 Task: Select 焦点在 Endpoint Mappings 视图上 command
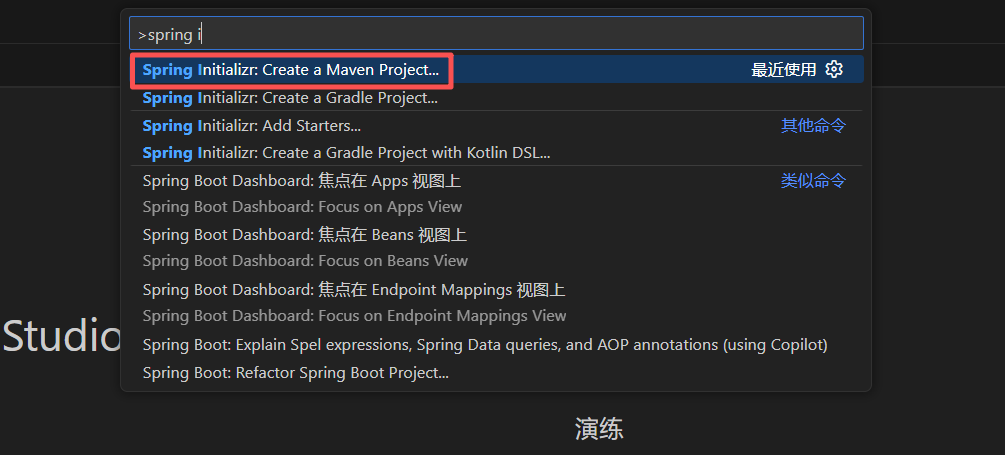[x=354, y=290]
